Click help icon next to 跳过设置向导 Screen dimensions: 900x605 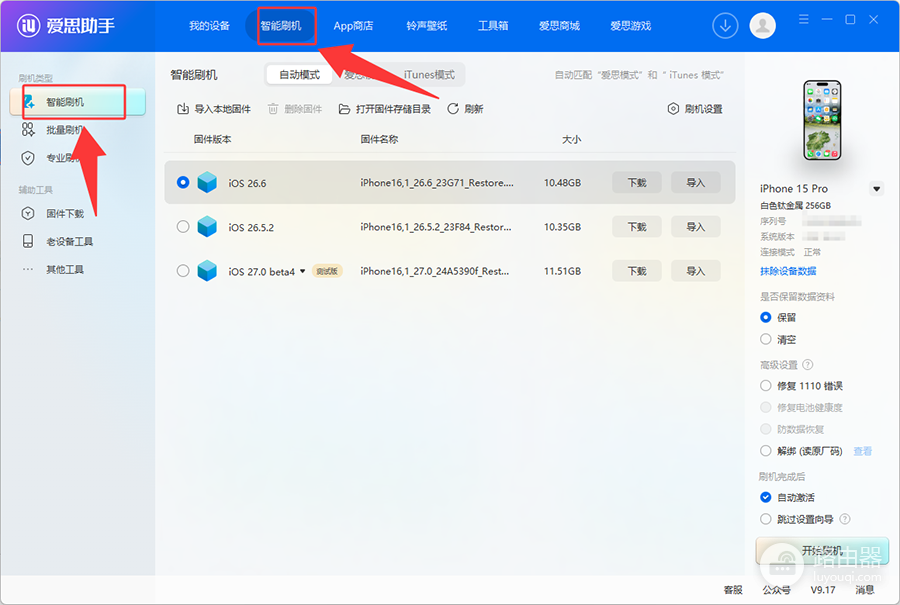[845, 519]
